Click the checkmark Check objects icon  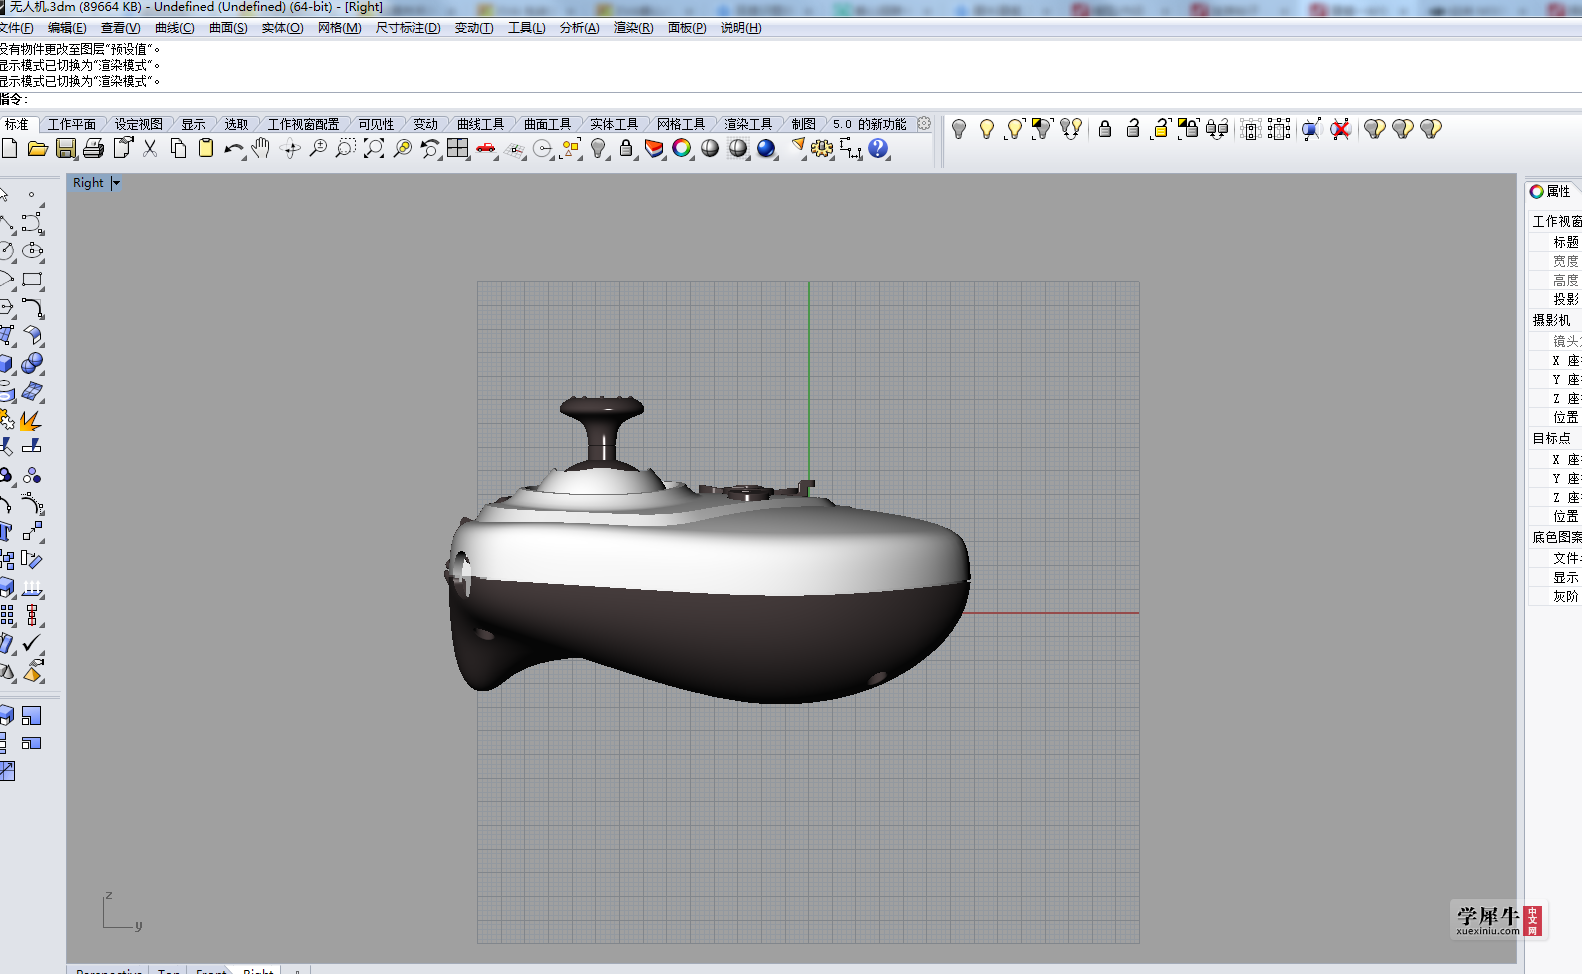click(x=32, y=643)
